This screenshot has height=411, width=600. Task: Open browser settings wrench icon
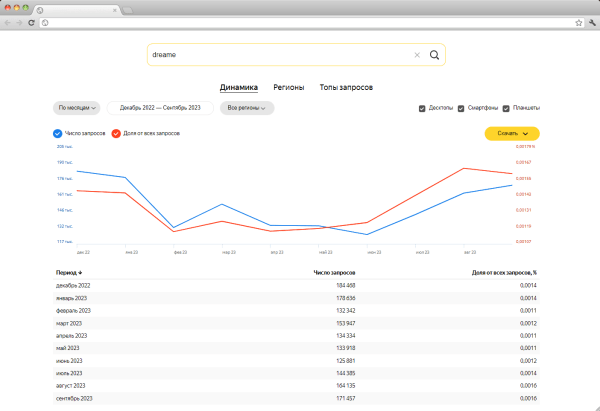pyautogui.click(x=591, y=22)
